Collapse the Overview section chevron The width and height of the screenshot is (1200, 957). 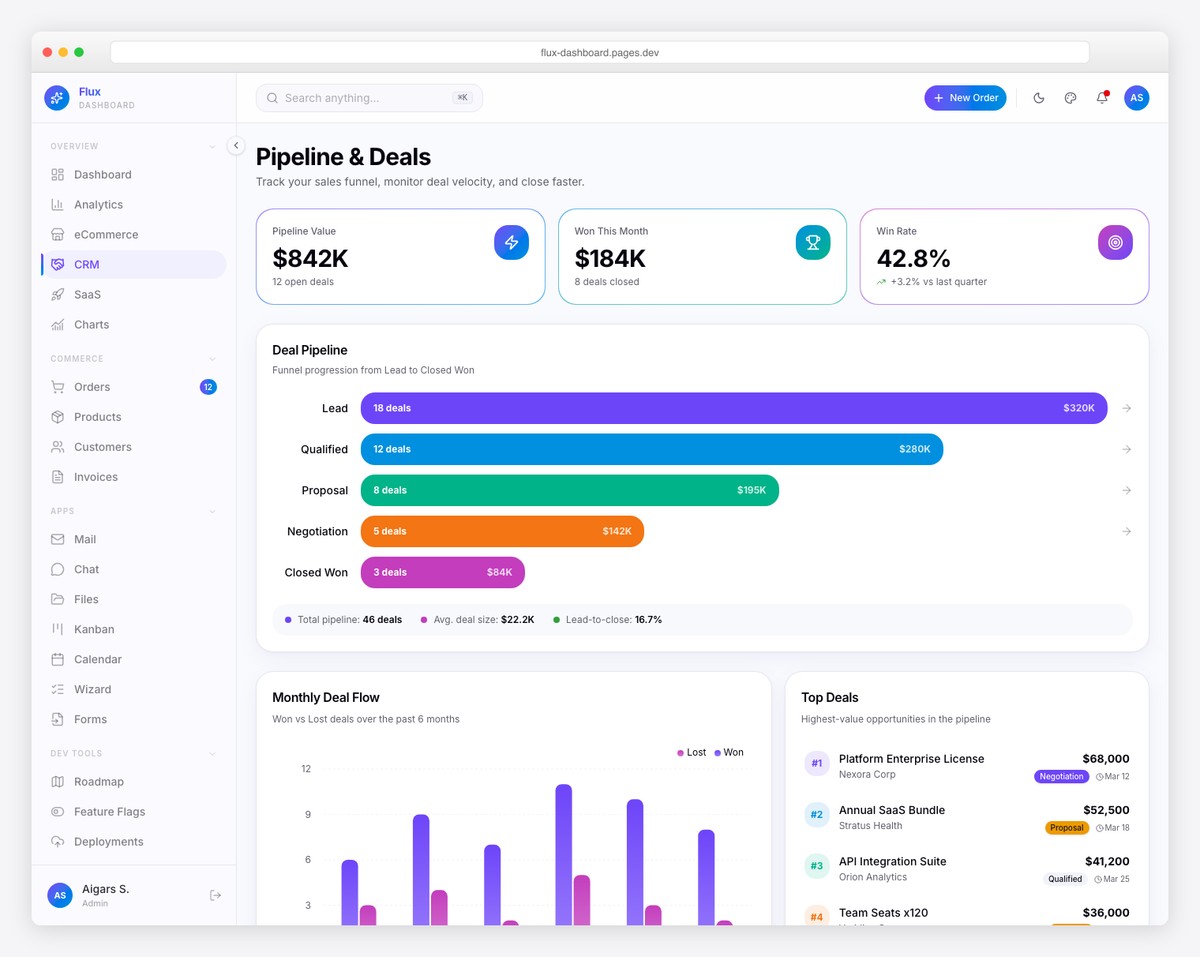[211, 146]
